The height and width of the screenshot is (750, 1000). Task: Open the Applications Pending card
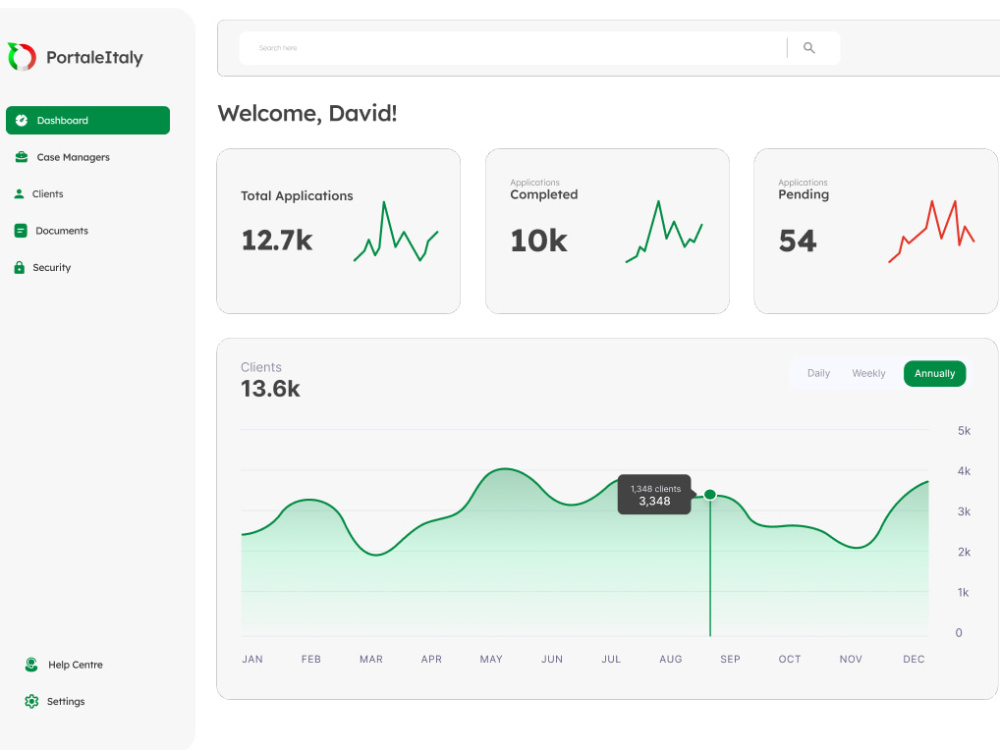point(876,231)
